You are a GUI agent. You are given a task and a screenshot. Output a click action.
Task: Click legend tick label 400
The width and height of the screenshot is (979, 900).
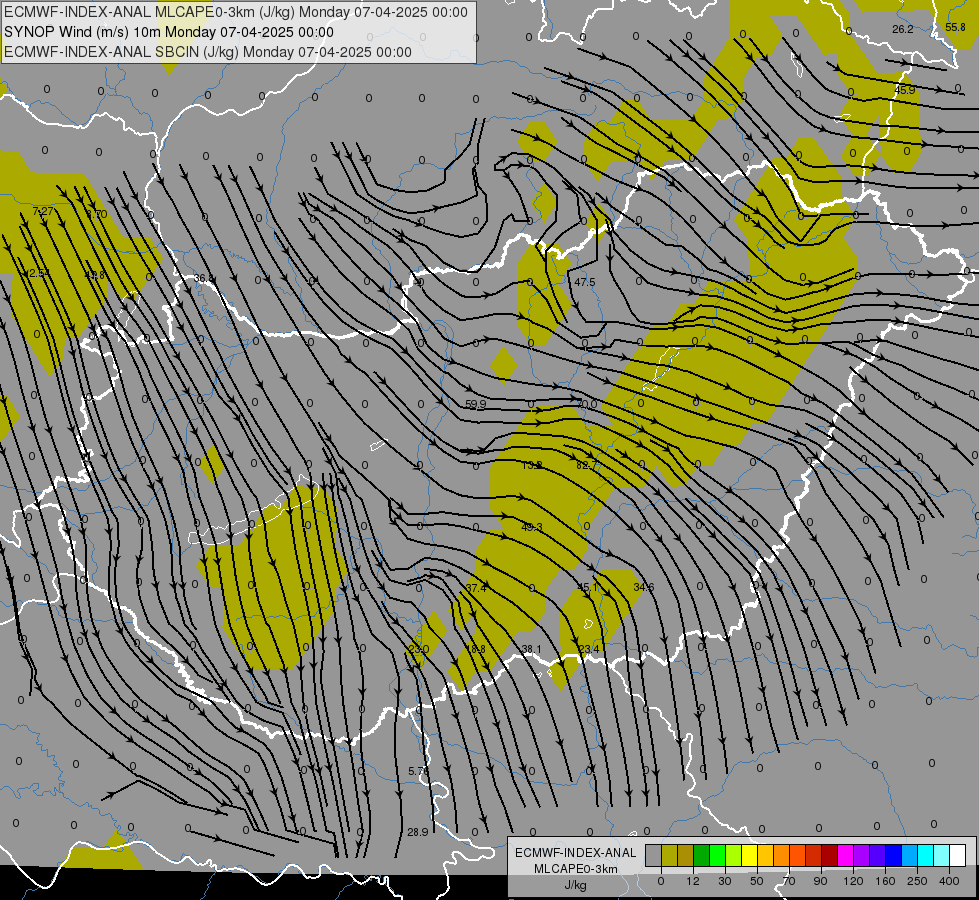pyautogui.click(x=949, y=881)
